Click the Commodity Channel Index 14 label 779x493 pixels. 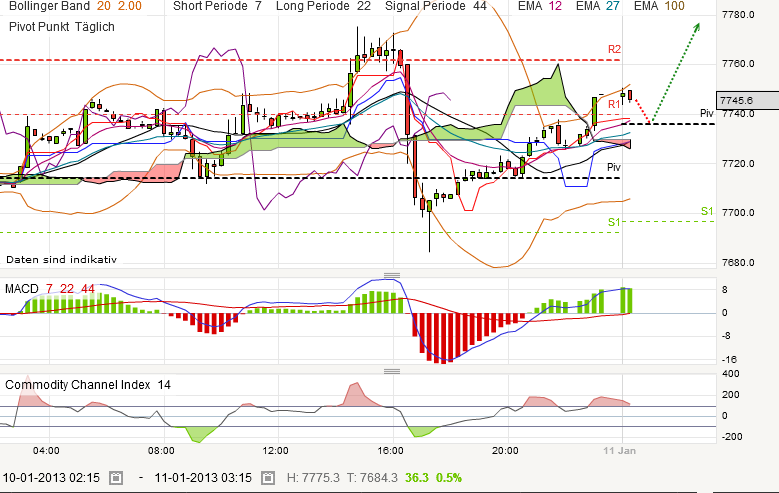88,385
